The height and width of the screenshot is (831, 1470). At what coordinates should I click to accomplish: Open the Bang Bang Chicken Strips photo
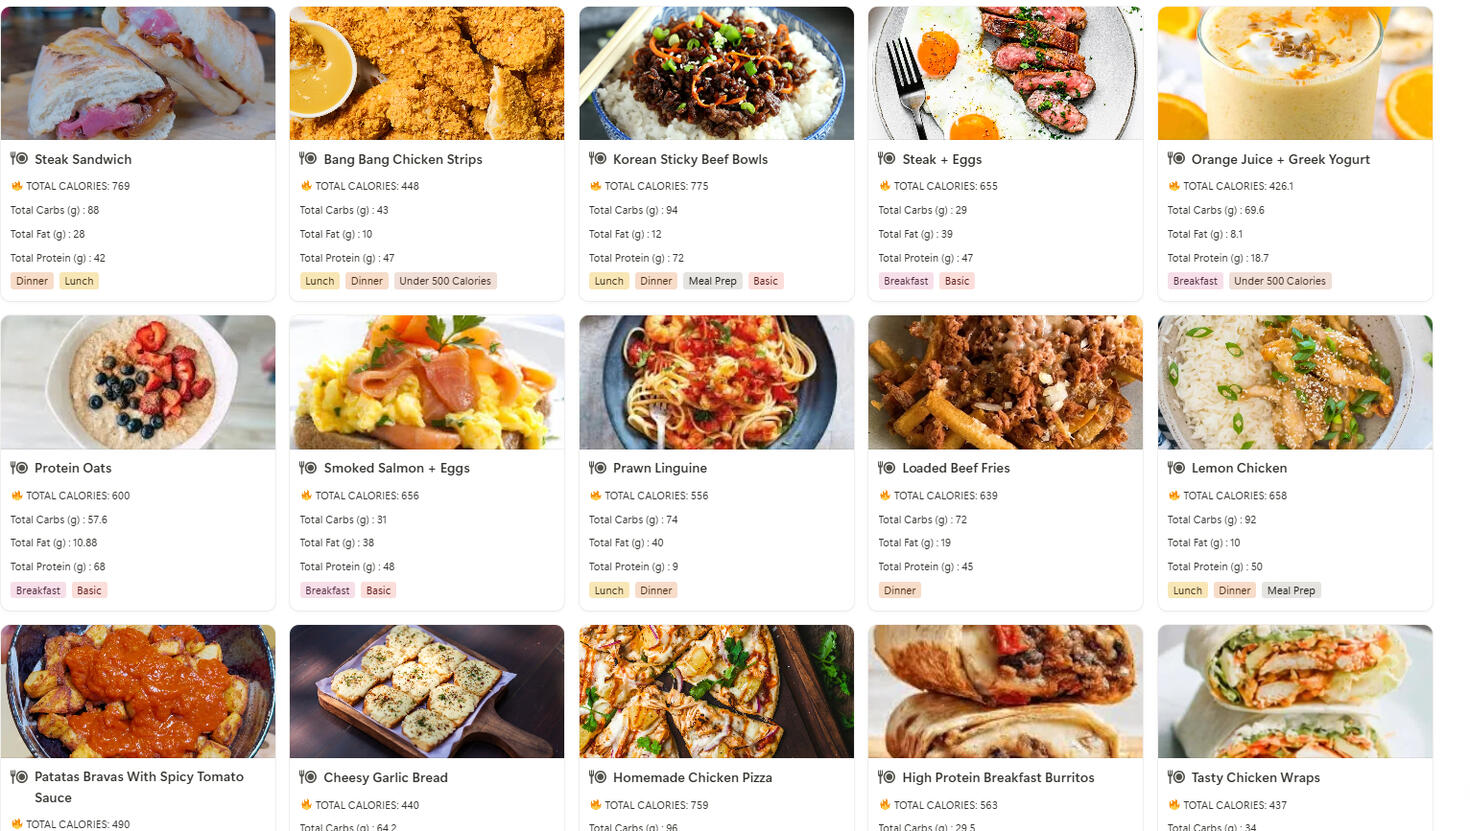427,73
